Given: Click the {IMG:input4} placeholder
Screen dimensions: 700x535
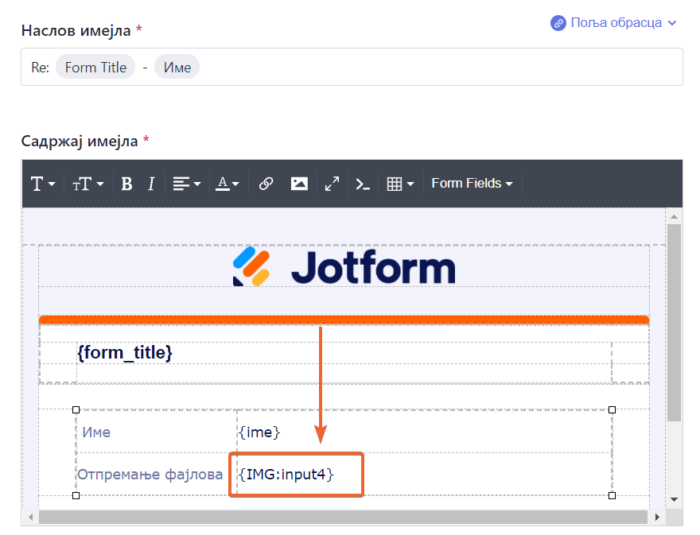Looking at the screenshot, I should click(x=286, y=474).
